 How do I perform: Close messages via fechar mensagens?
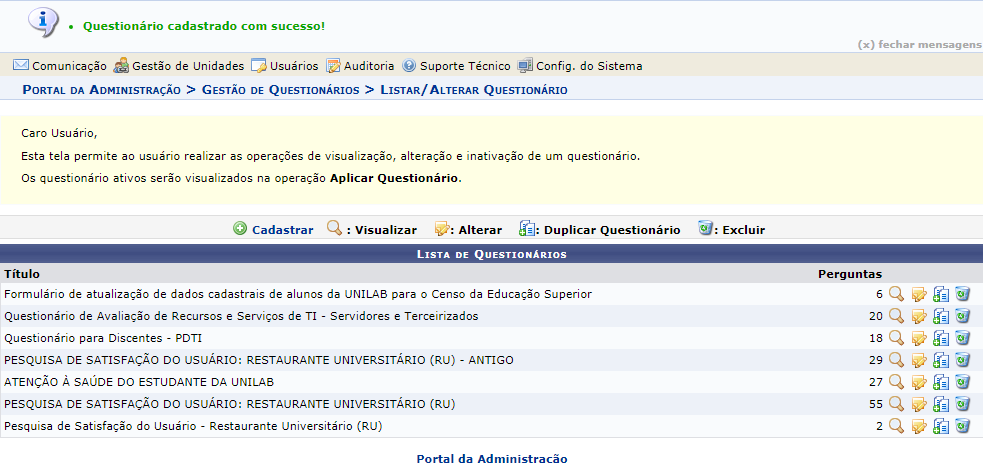click(x=920, y=44)
